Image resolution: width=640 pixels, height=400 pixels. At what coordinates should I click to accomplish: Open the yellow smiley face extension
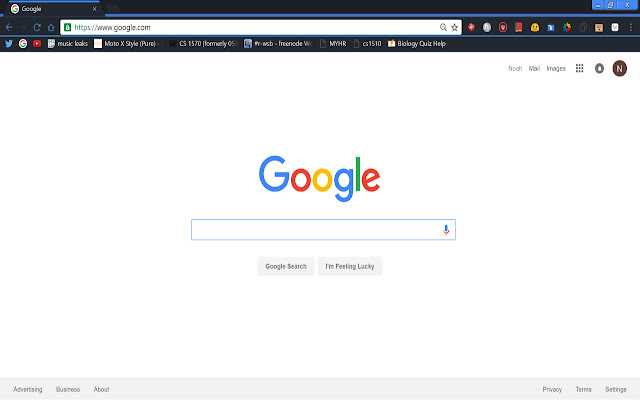(535, 27)
